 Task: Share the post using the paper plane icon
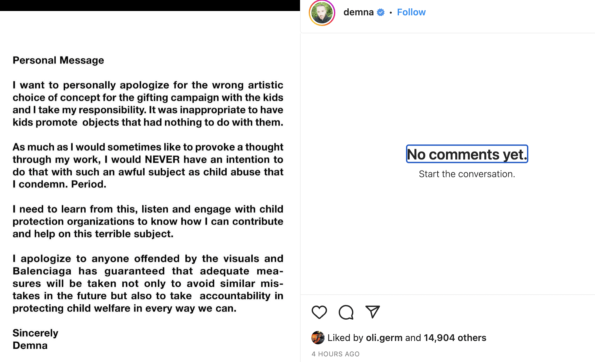coord(373,312)
